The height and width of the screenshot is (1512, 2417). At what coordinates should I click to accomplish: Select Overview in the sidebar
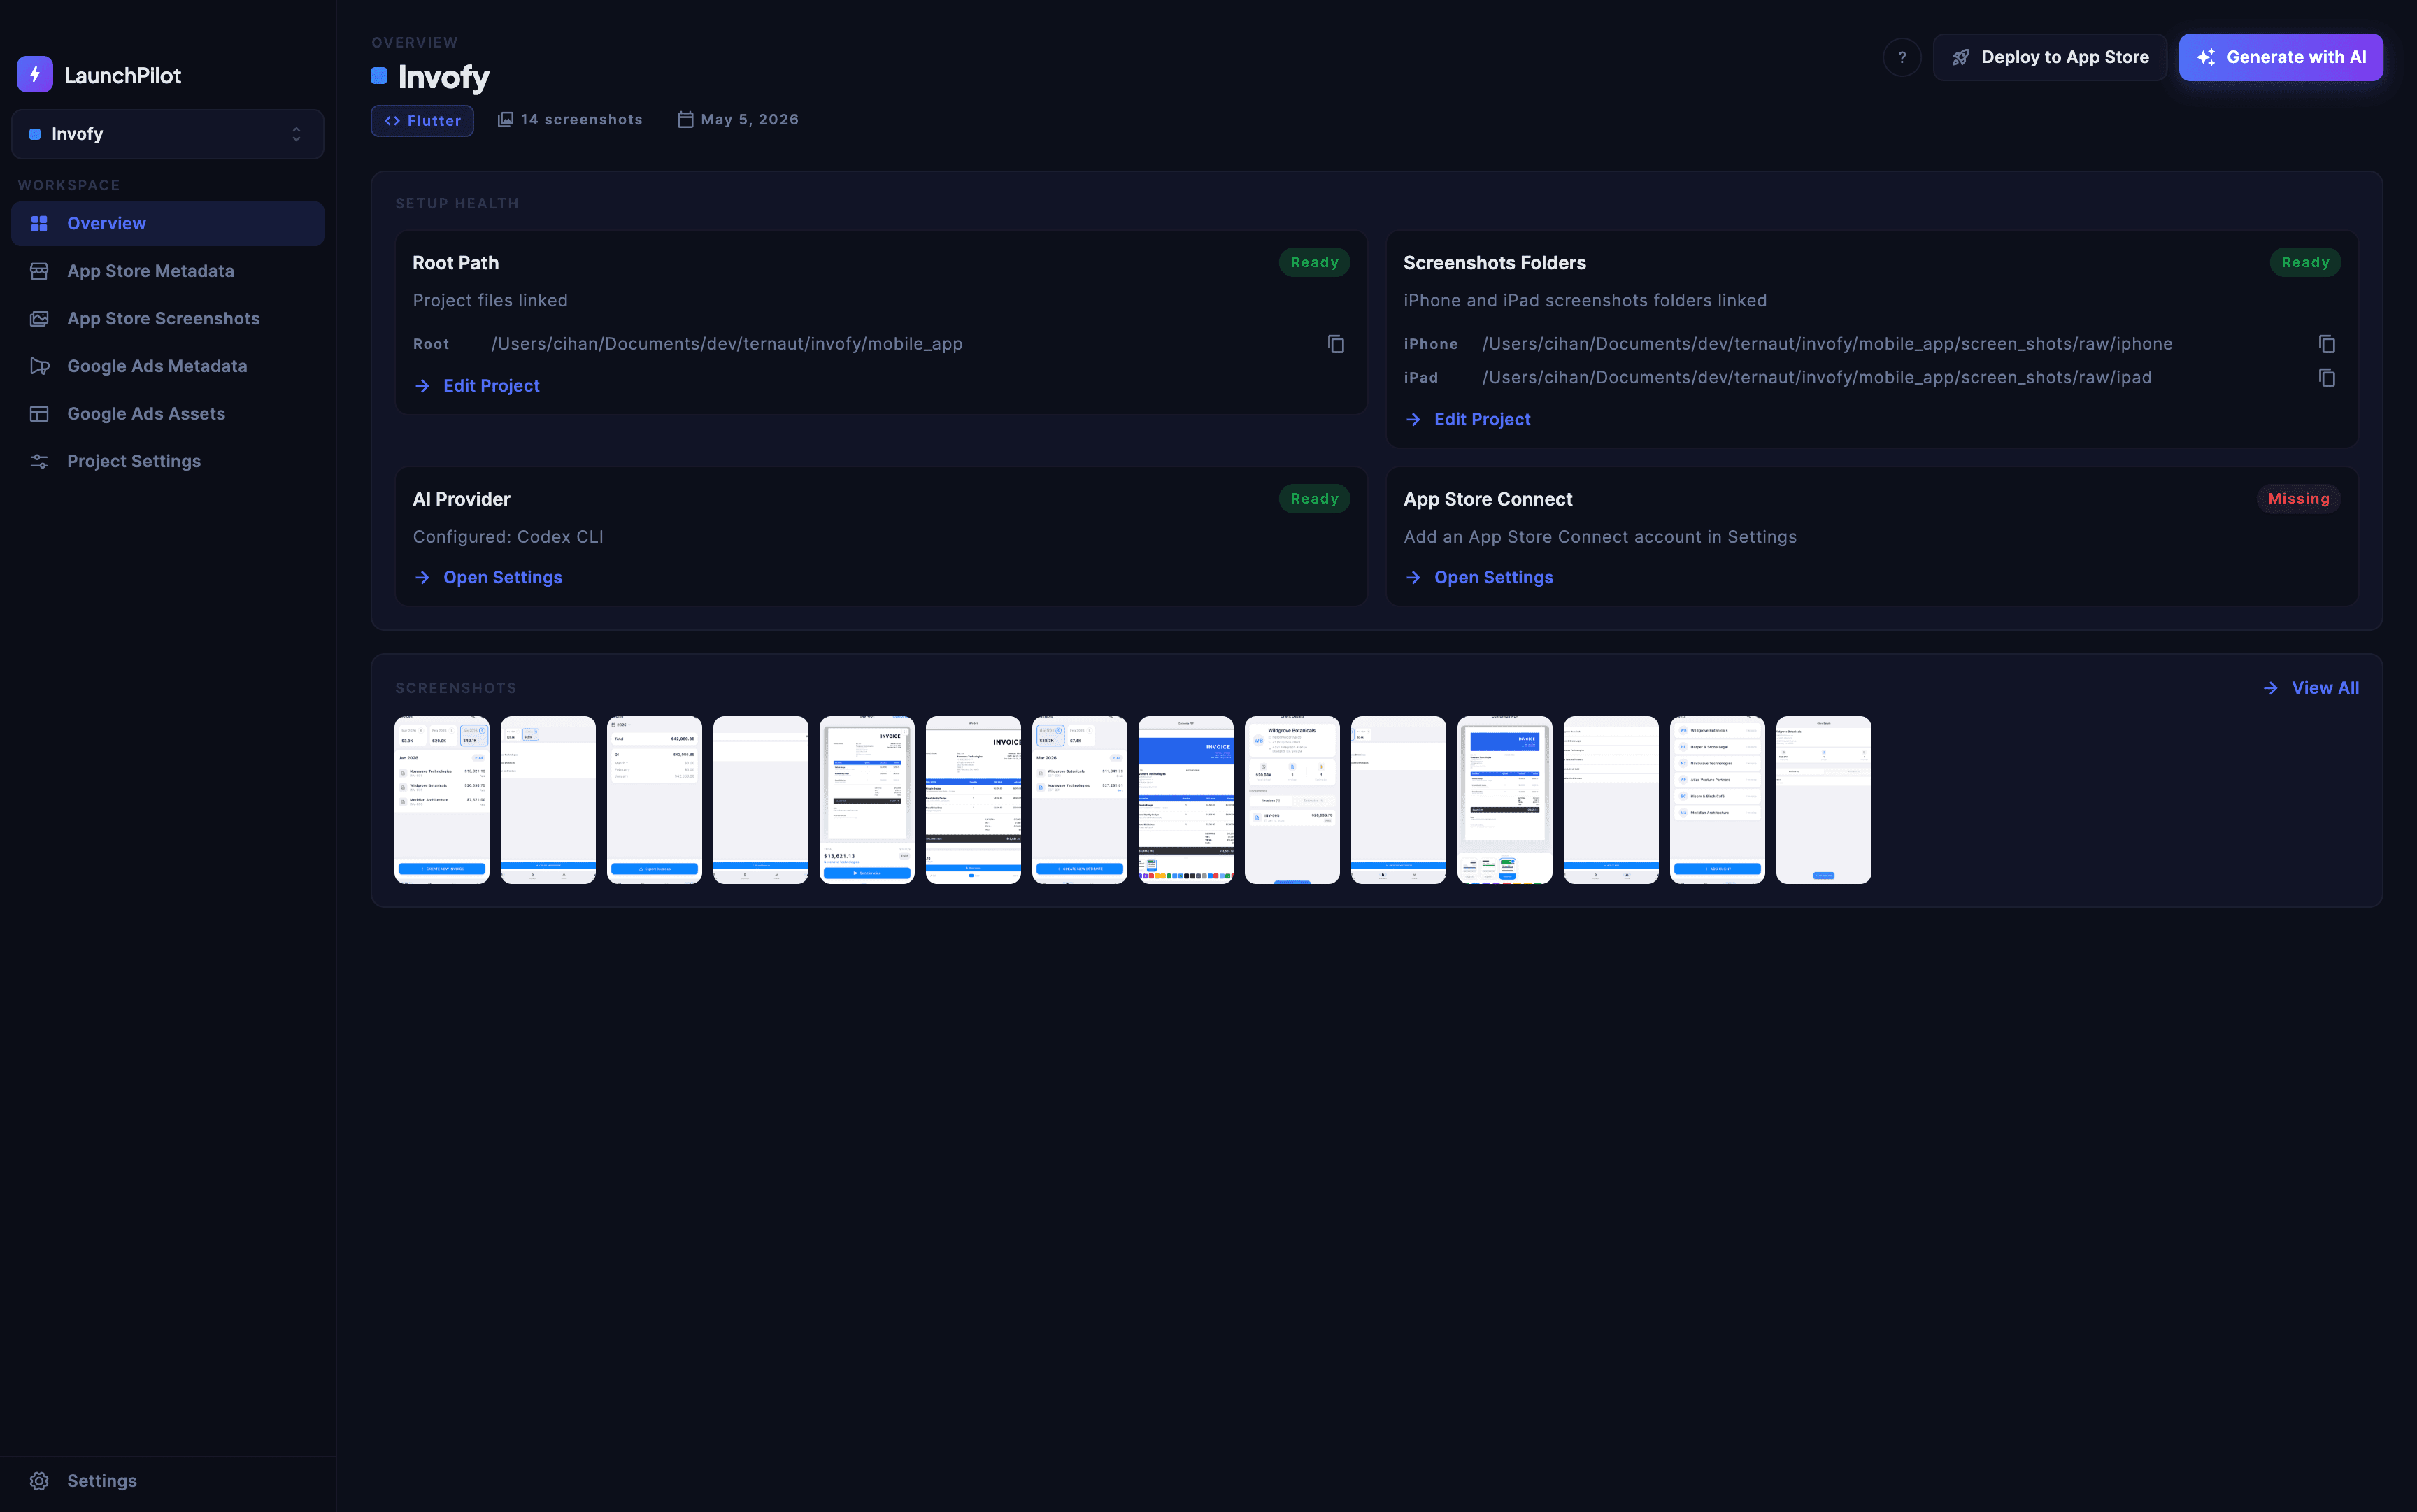[x=168, y=223]
